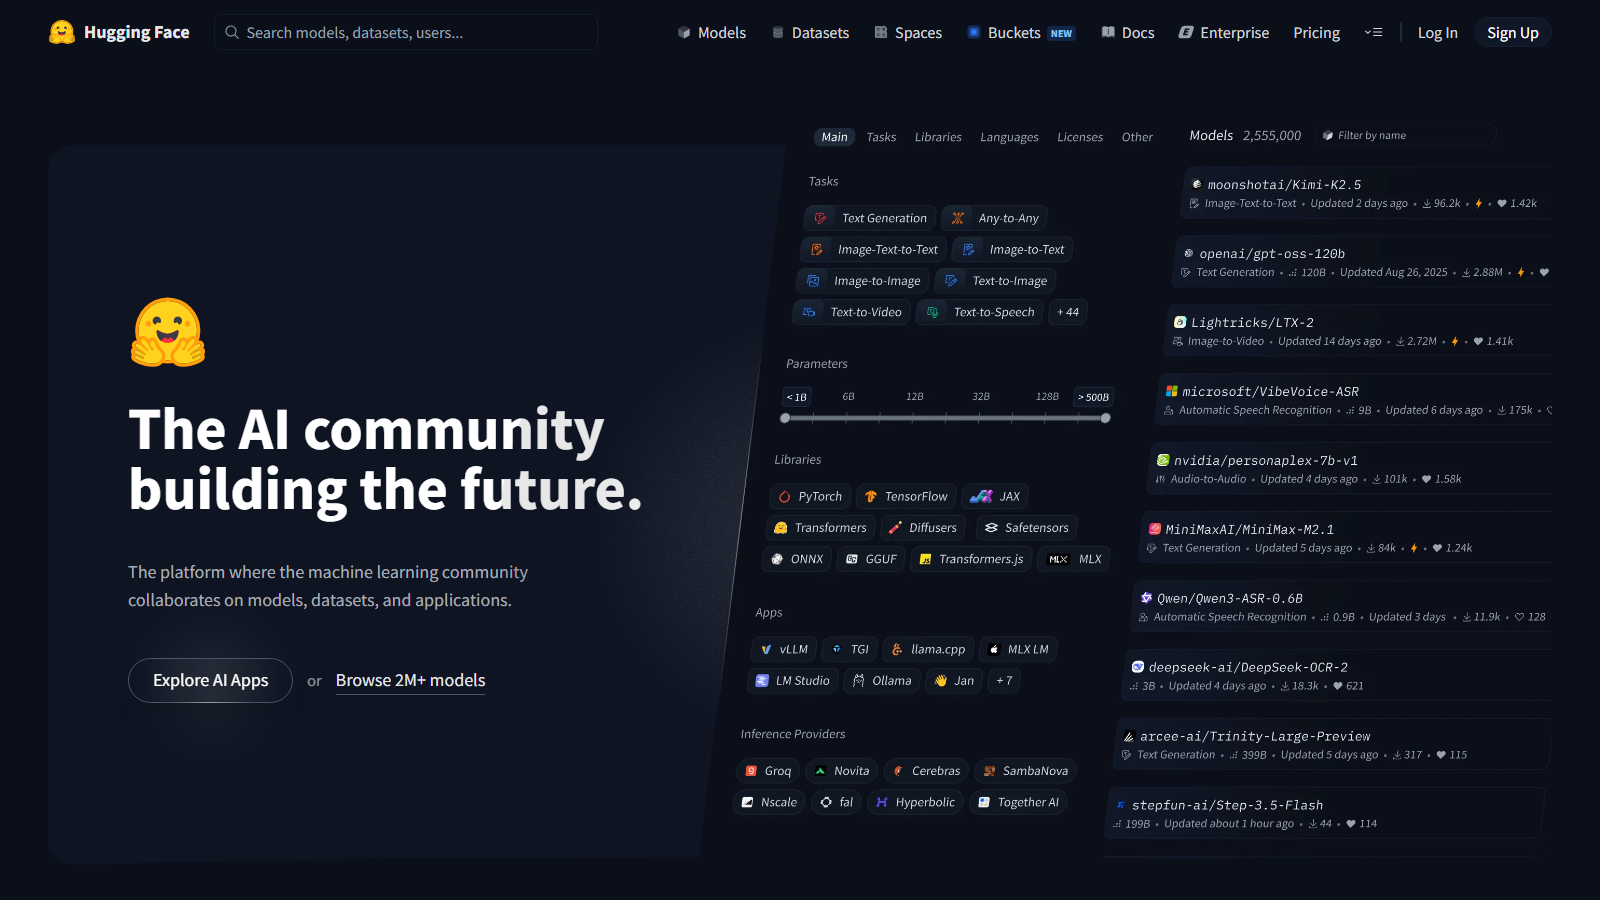Click the llama.cpp app icon
Screen dimensions: 1600x900
click(897, 650)
